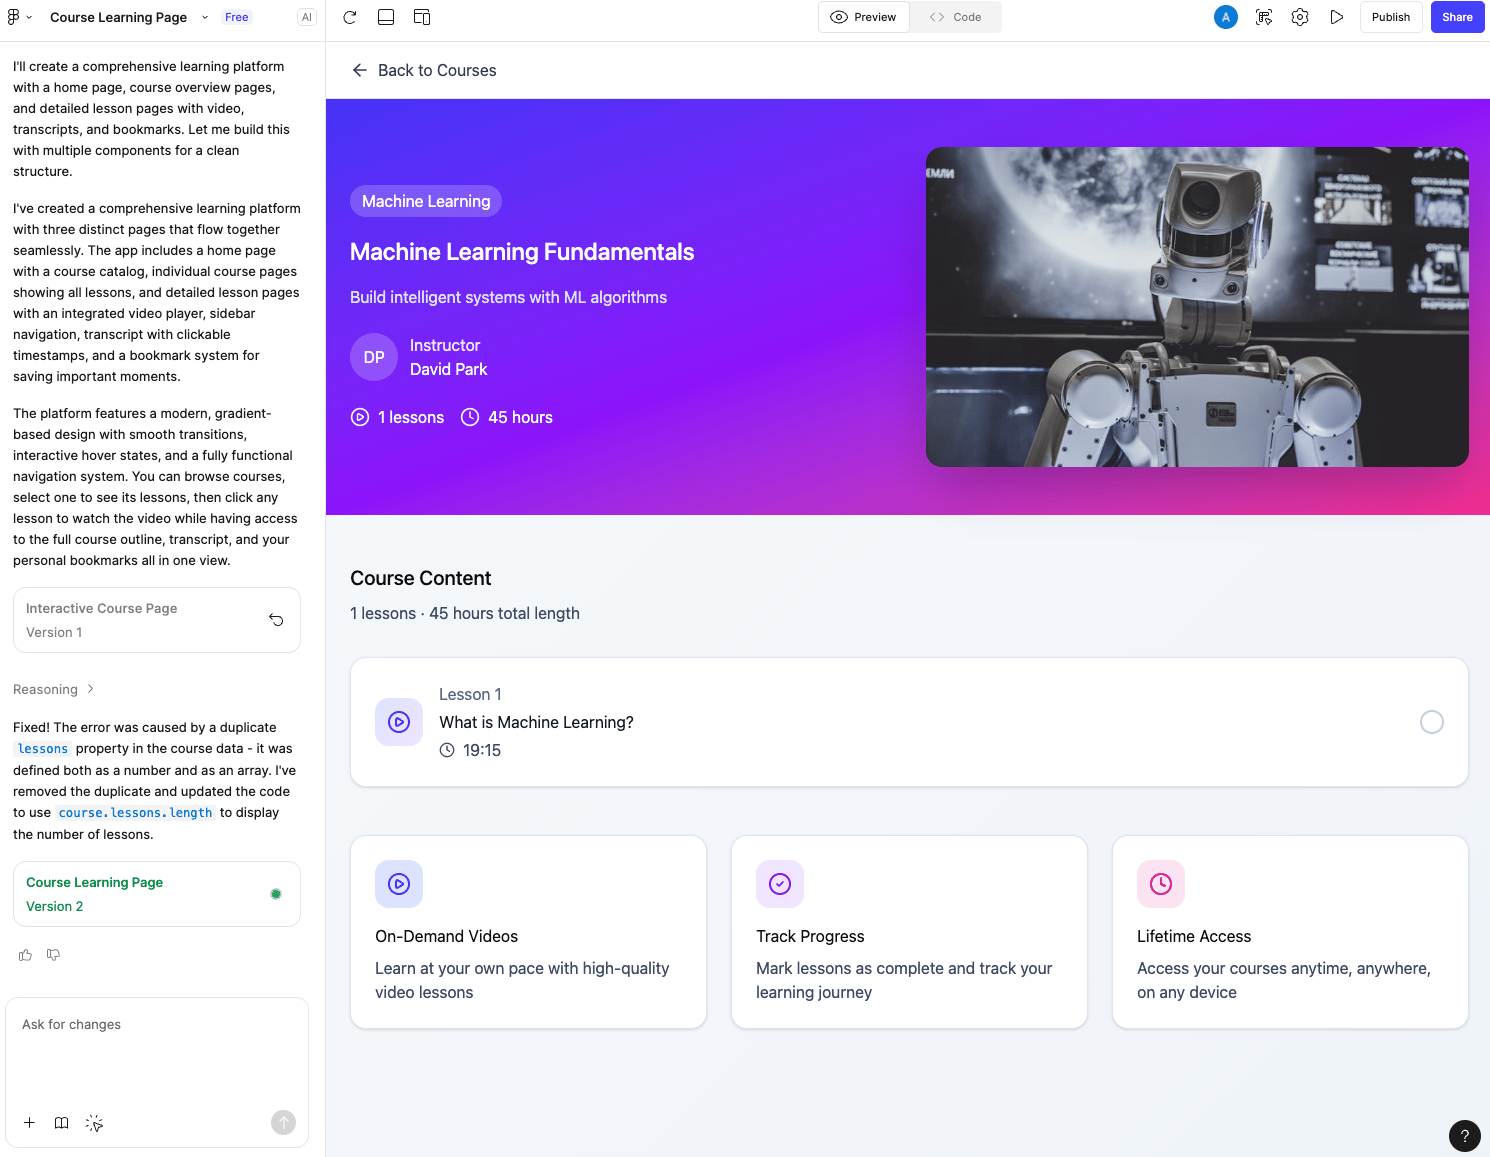Click the Lifetime Access clock icon

pos(1161,884)
